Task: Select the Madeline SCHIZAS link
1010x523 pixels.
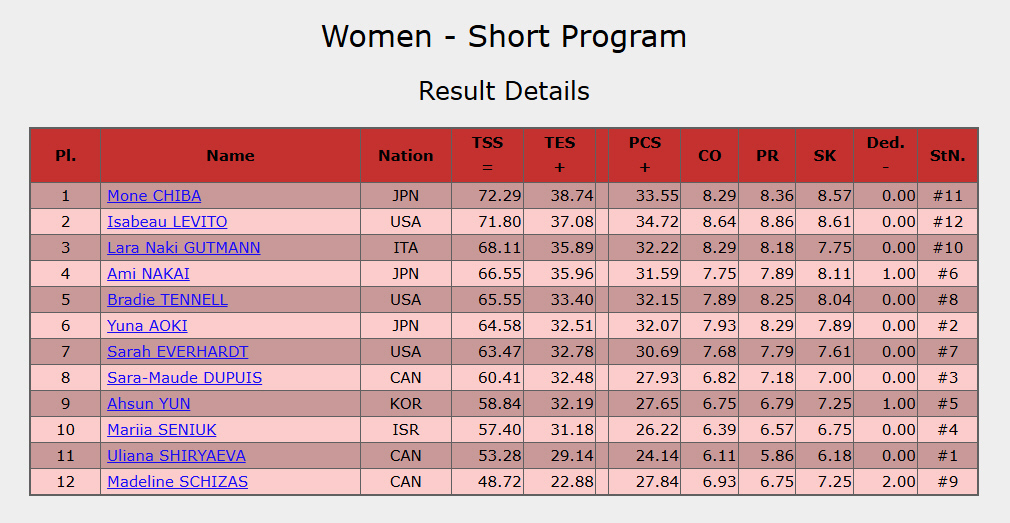Action: 177,482
